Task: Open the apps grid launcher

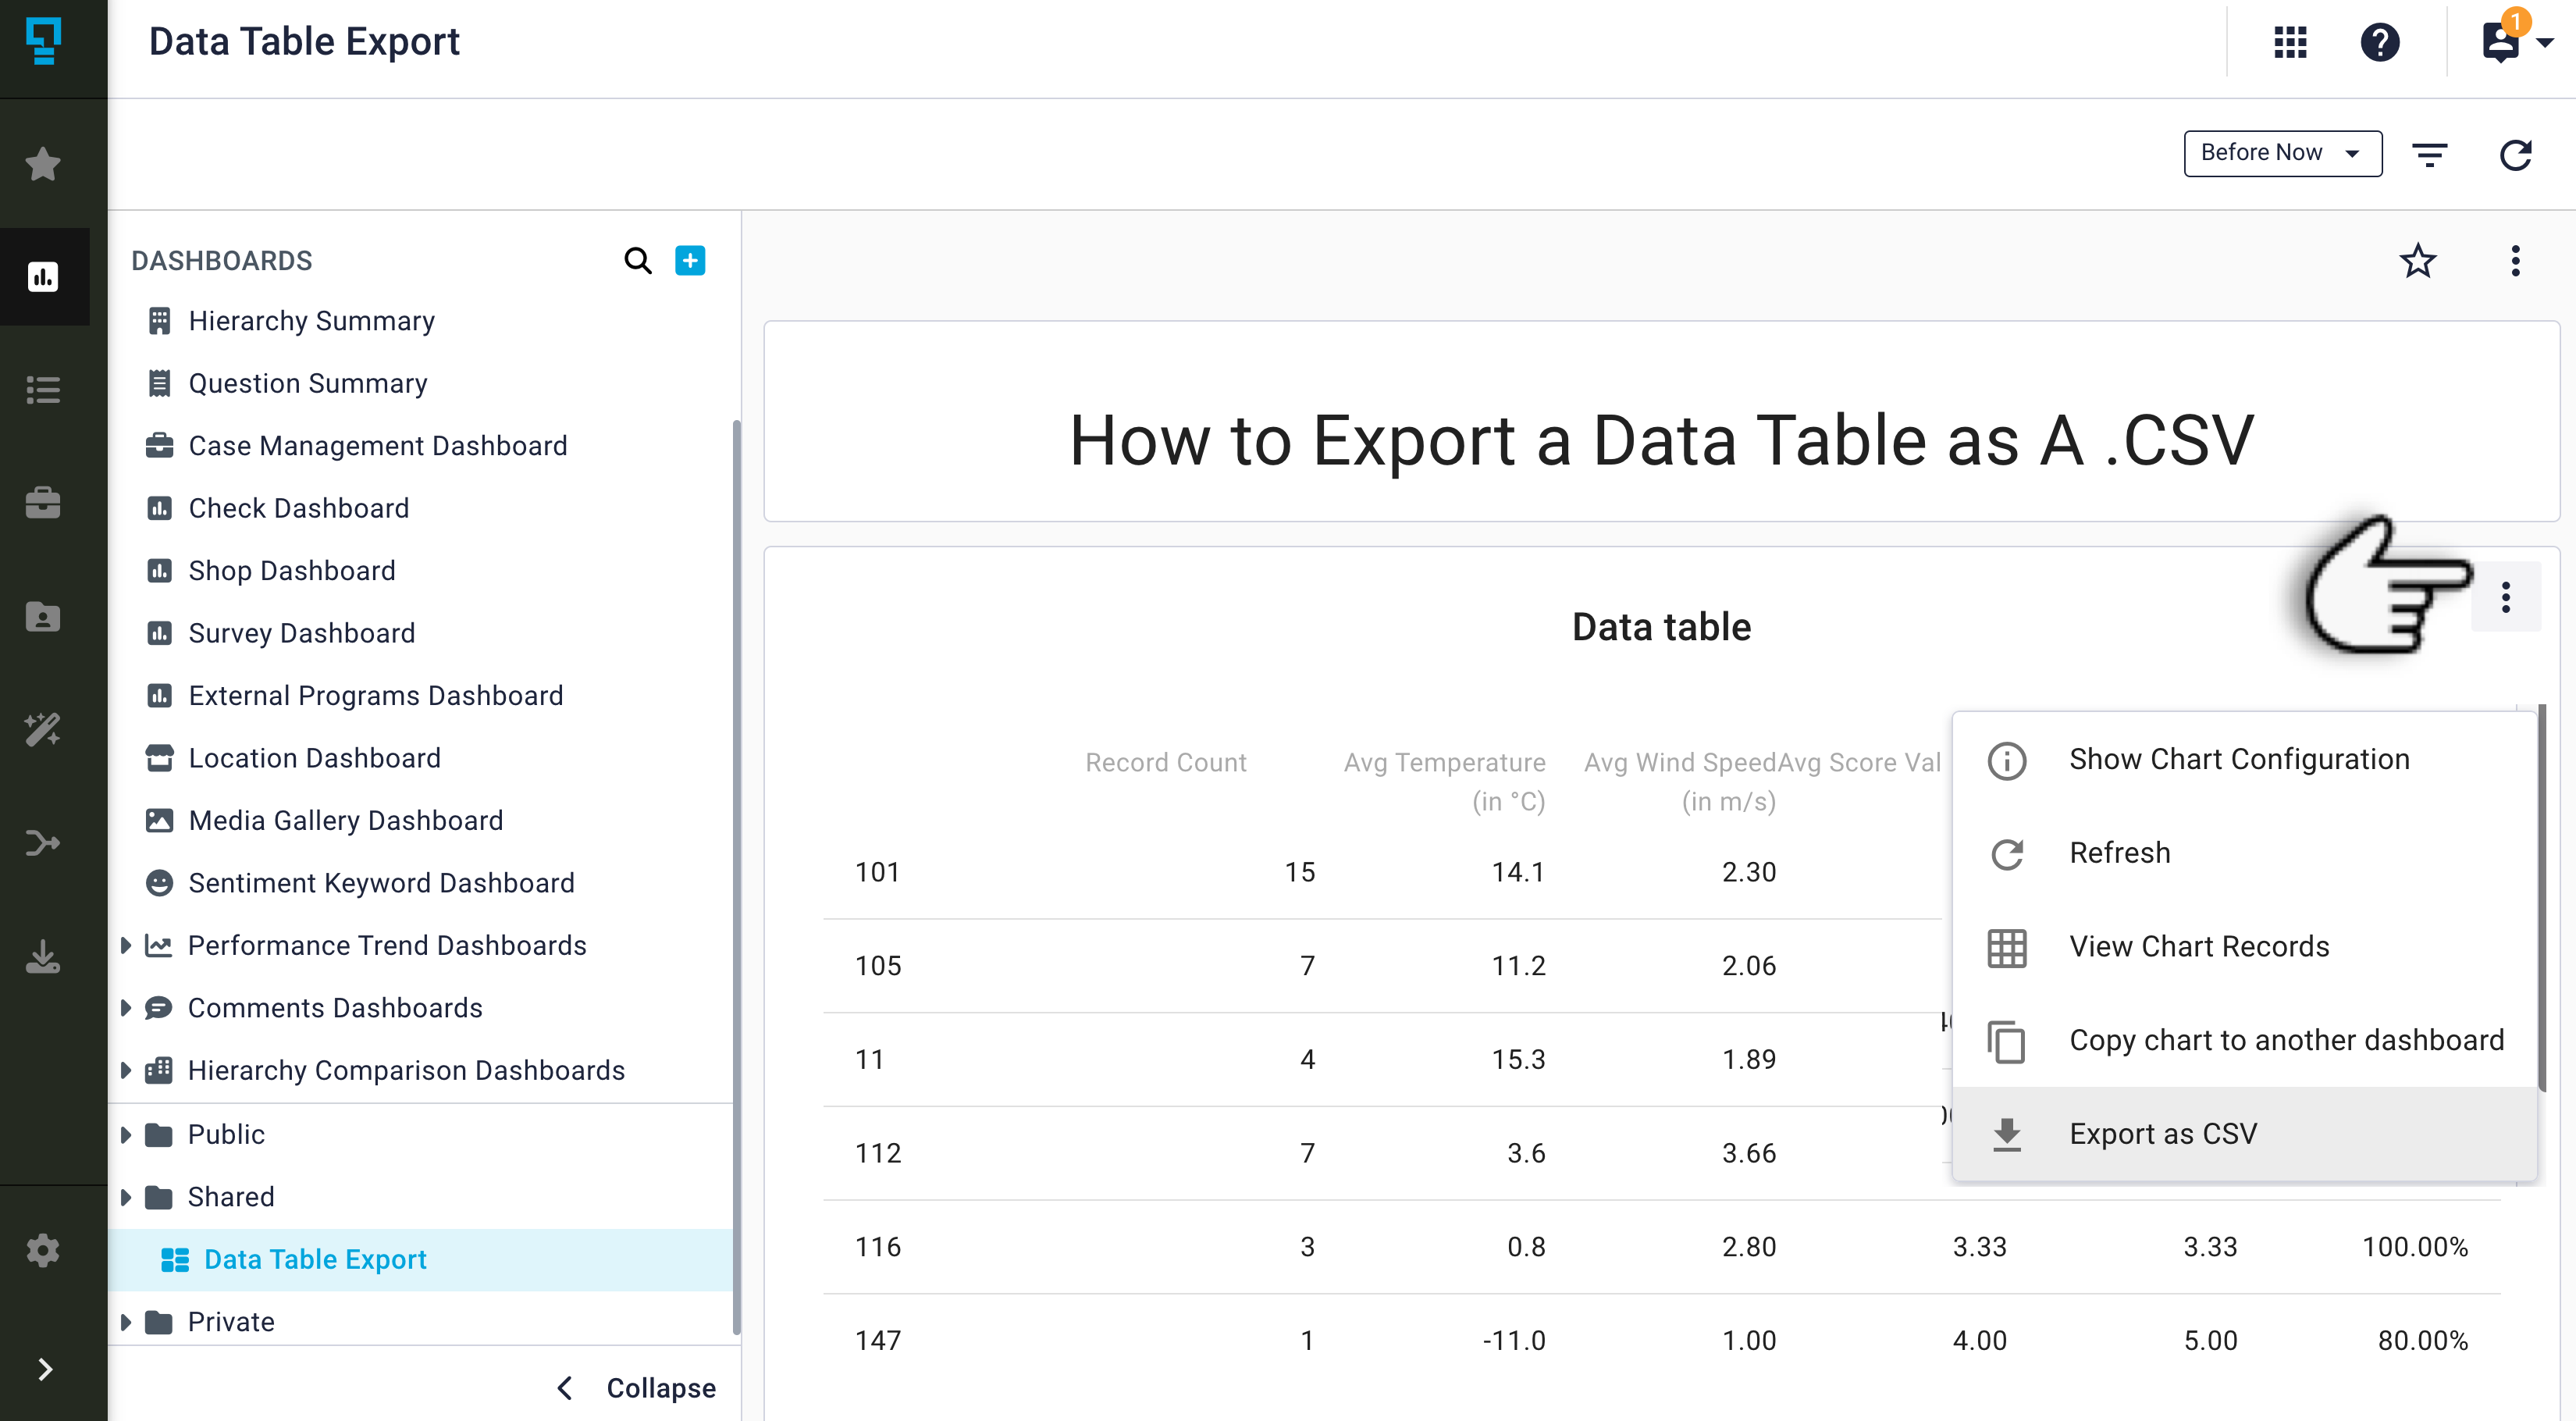Action: tap(2290, 42)
